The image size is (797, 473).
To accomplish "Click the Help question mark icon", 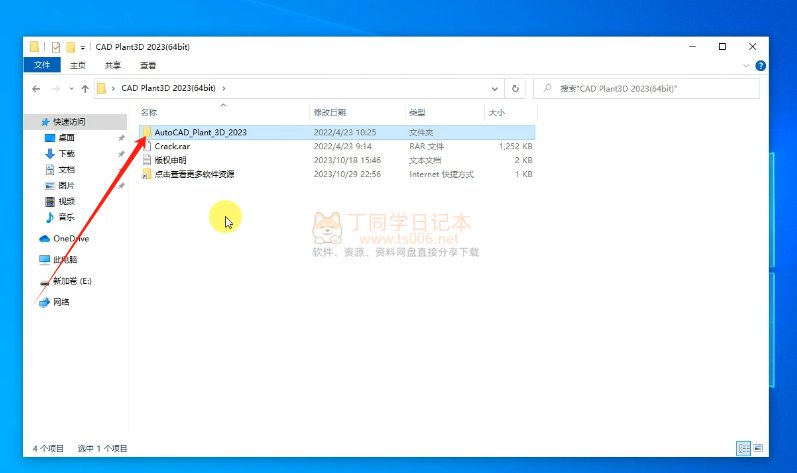I will [761, 65].
